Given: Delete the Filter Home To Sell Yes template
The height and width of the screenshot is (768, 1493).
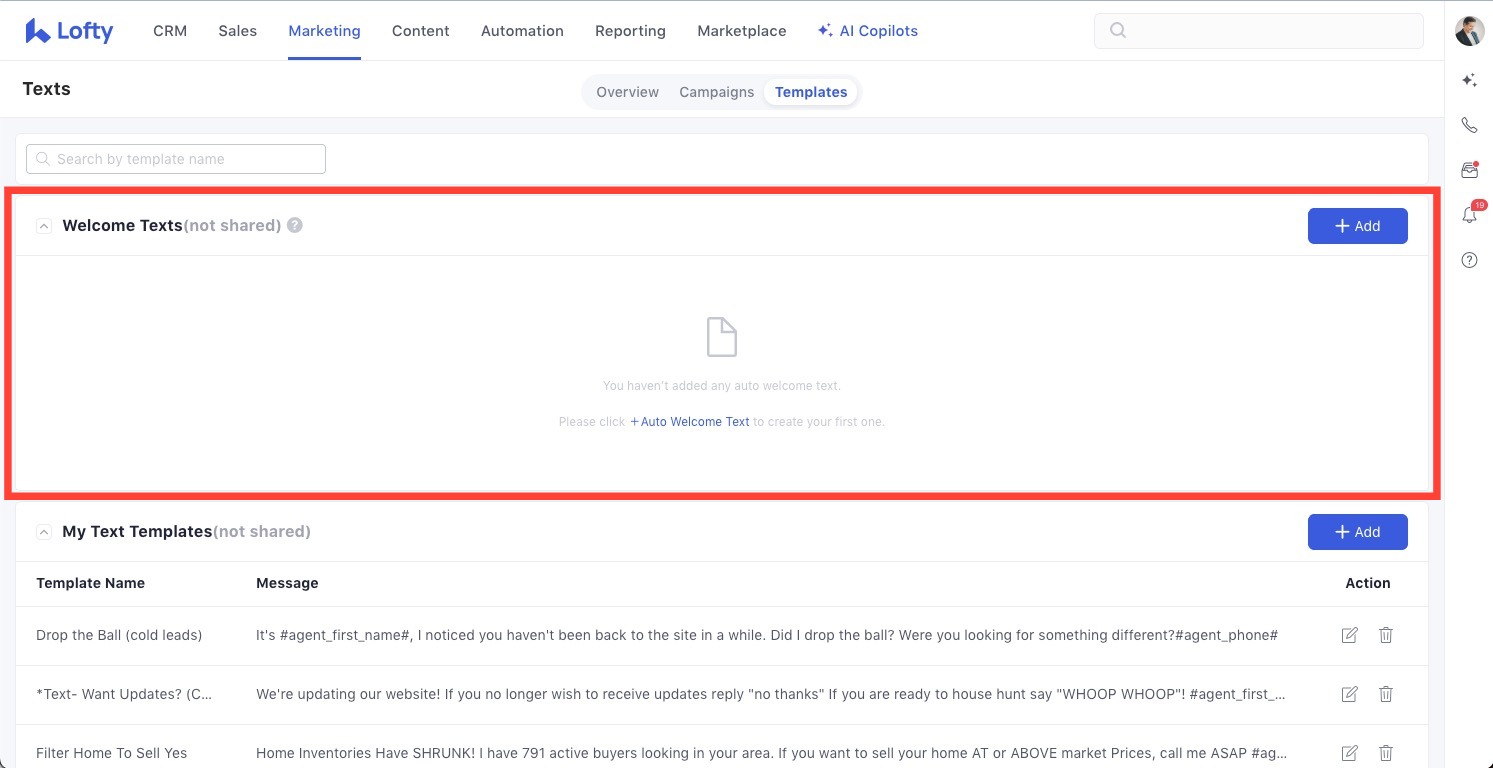Looking at the screenshot, I should pos(1385,753).
